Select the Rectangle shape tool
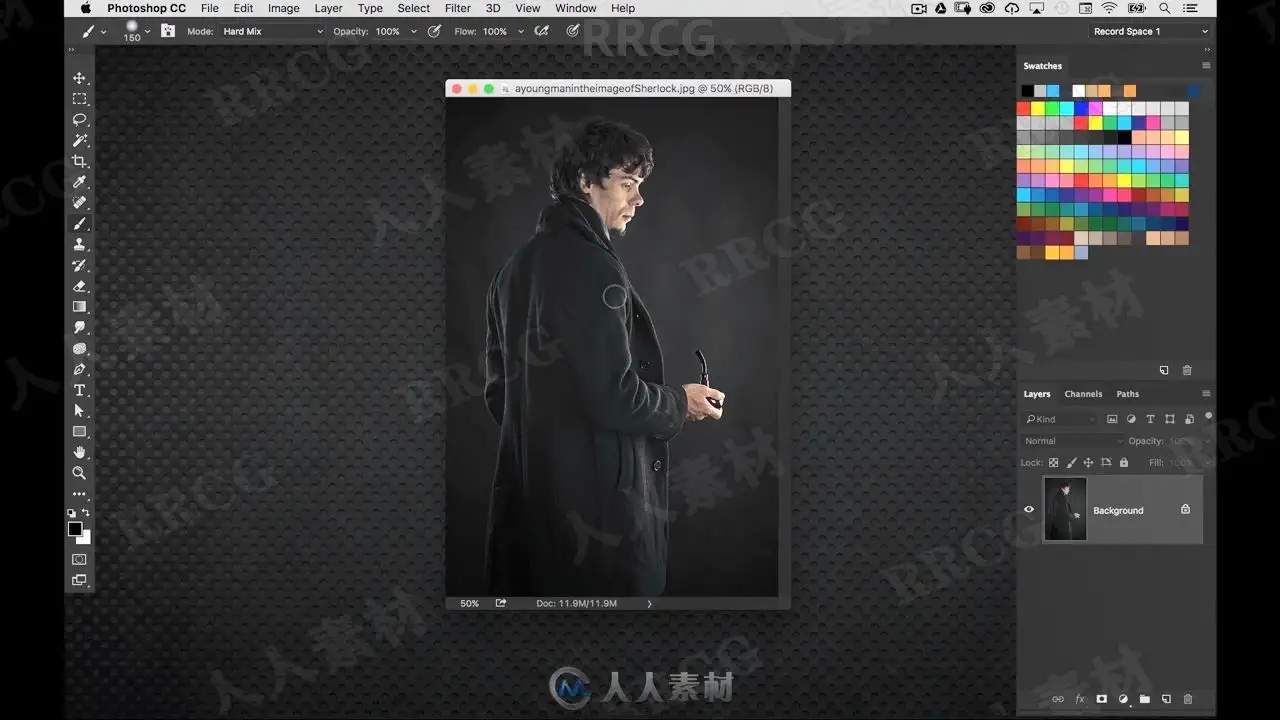This screenshot has height=720, width=1280. pyautogui.click(x=80, y=432)
